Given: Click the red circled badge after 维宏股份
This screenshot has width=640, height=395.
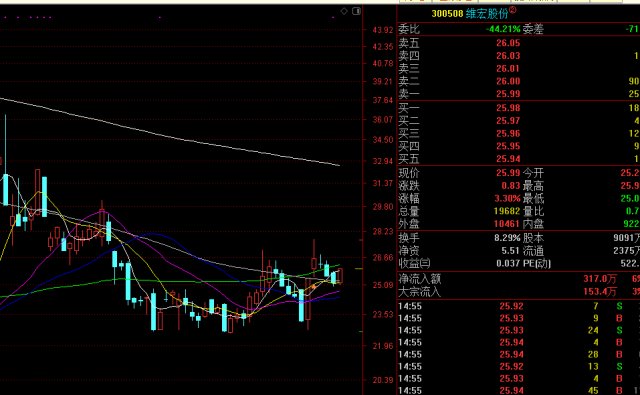Looking at the screenshot, I should tap(512, 10).
